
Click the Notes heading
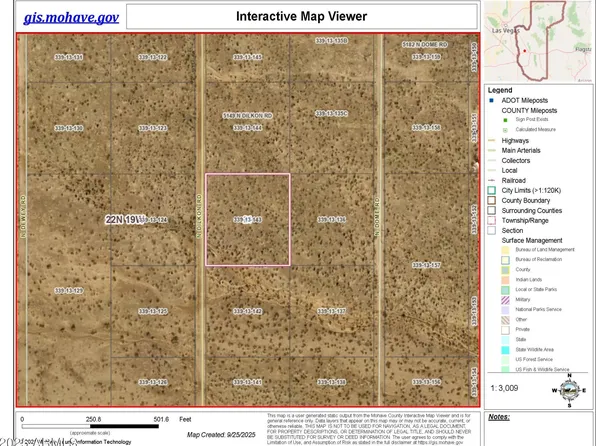point(499,417)
